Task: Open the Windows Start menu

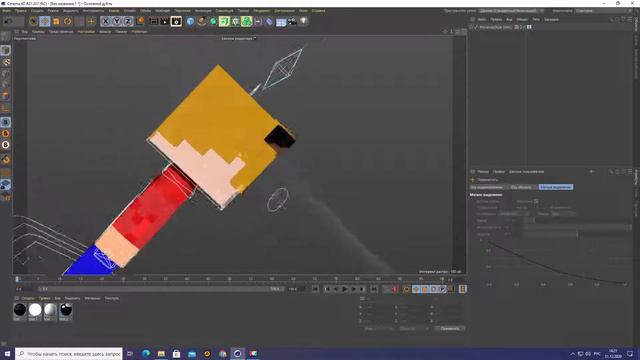Action: 7,354
